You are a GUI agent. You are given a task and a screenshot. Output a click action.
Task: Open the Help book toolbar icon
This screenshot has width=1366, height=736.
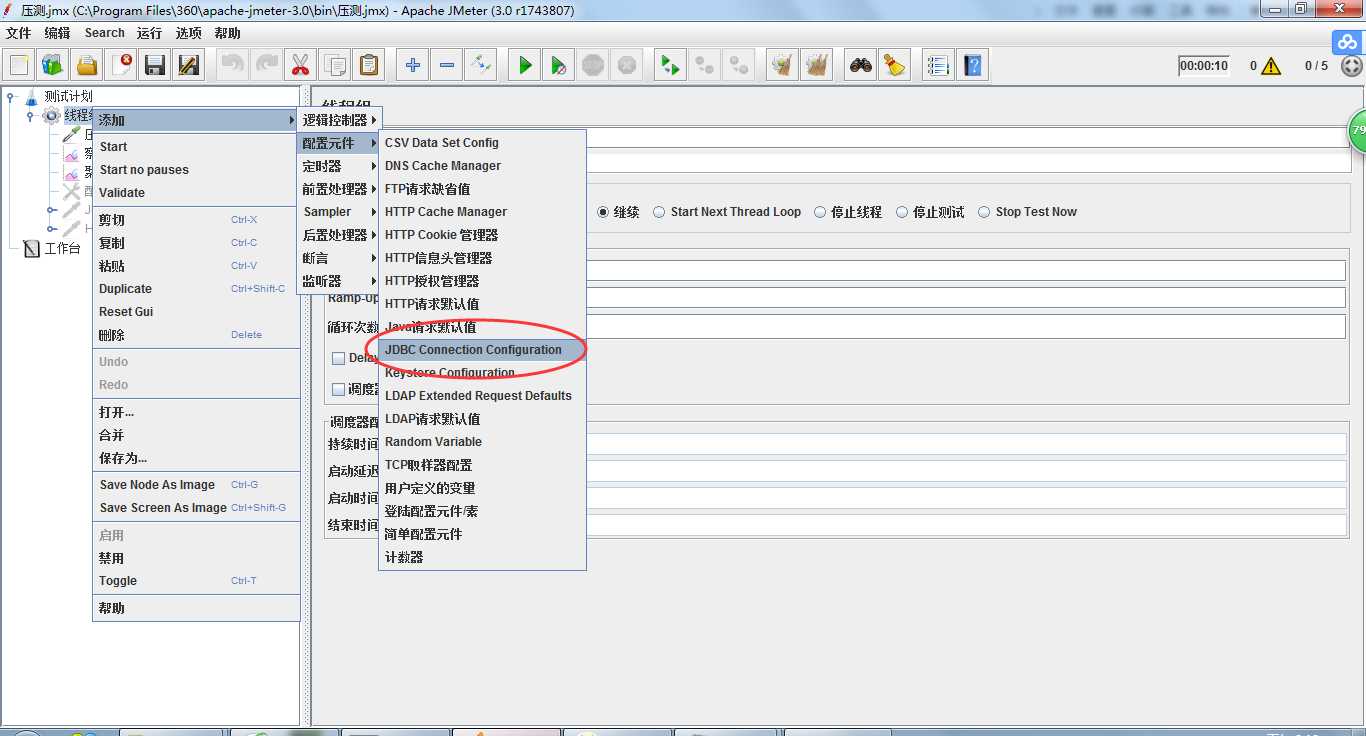coord(972,66)
